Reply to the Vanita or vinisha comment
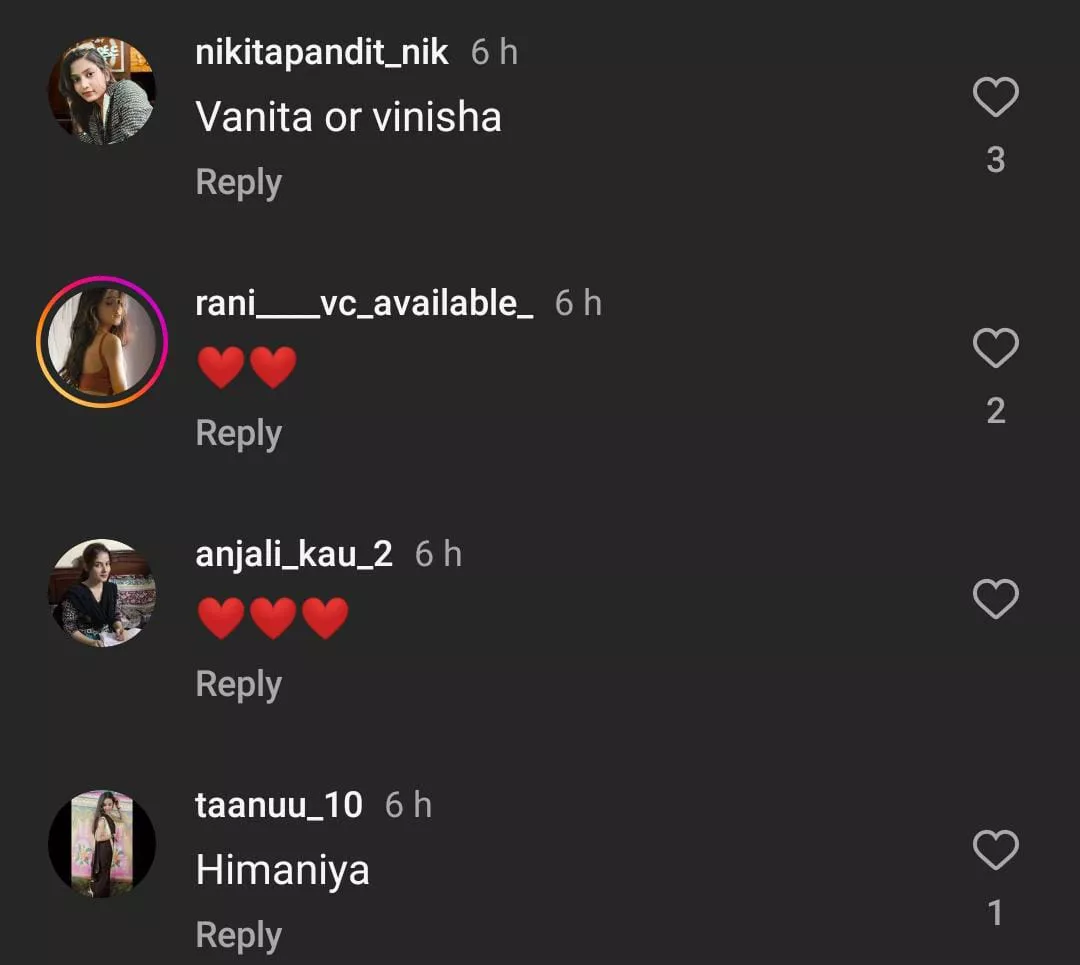Screen dimensions: 1080x965 238,182
